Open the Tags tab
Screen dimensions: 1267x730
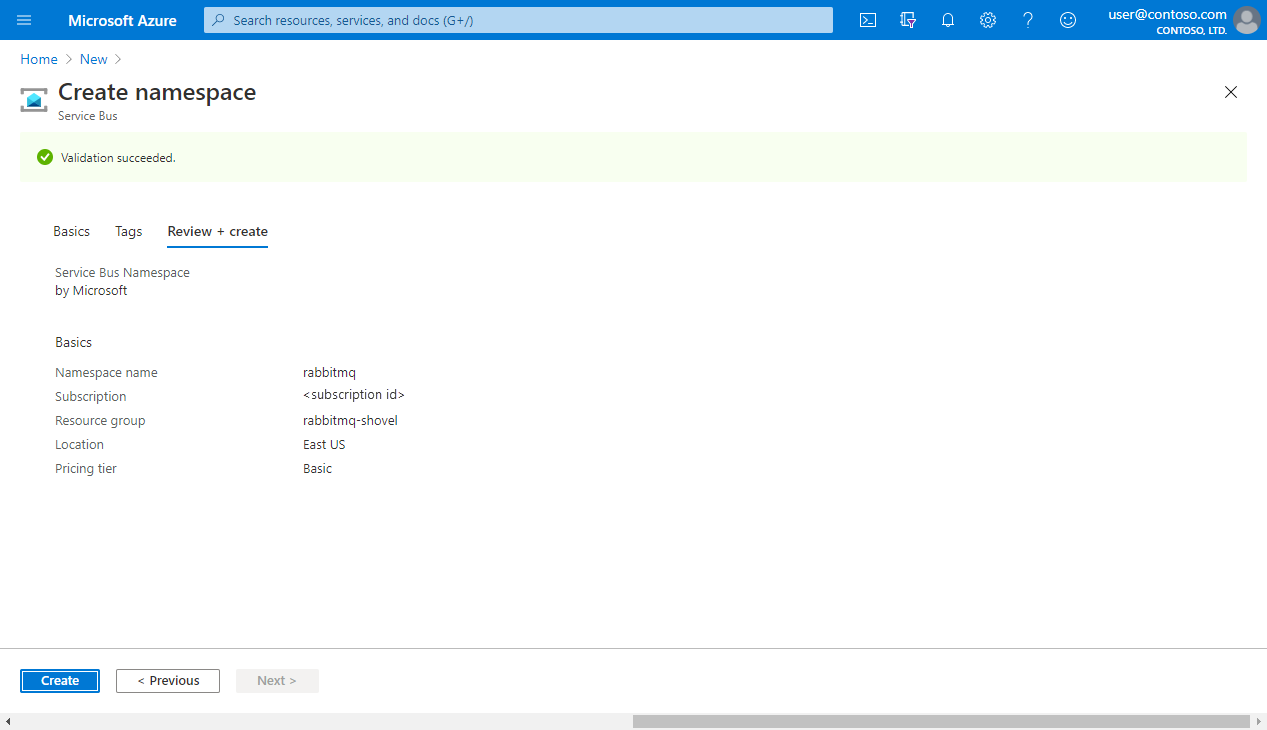(x=128, y=231)
